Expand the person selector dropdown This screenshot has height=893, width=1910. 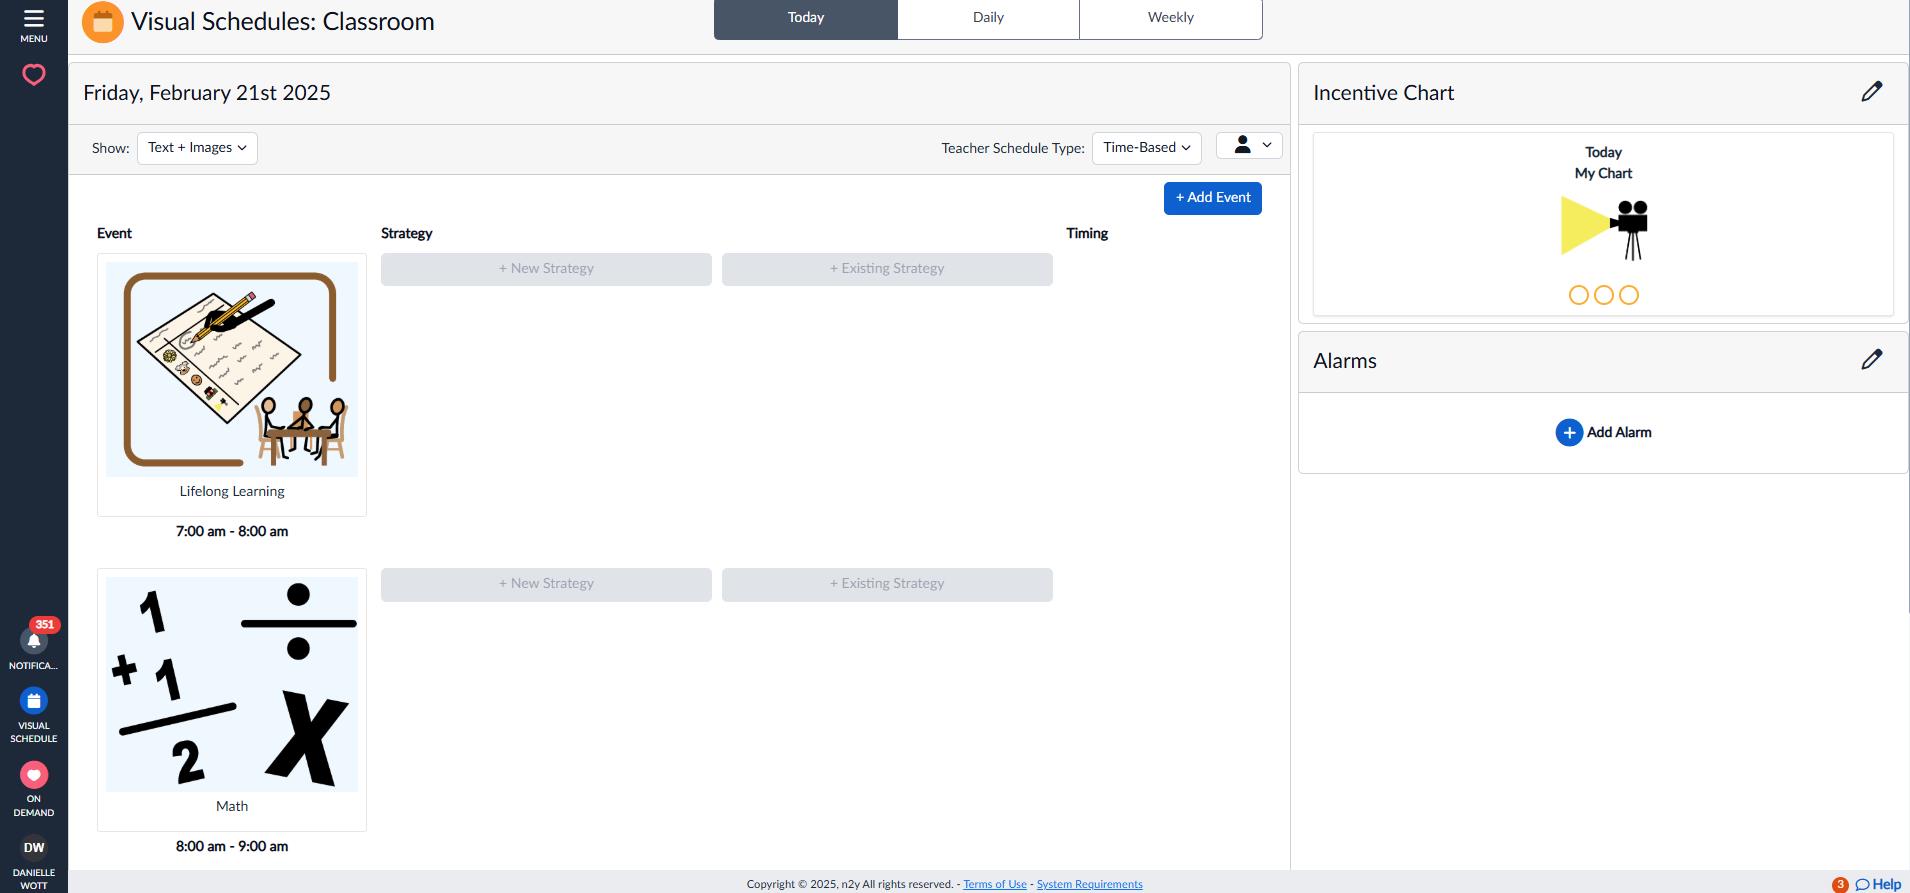click(x=1249, y=145)
